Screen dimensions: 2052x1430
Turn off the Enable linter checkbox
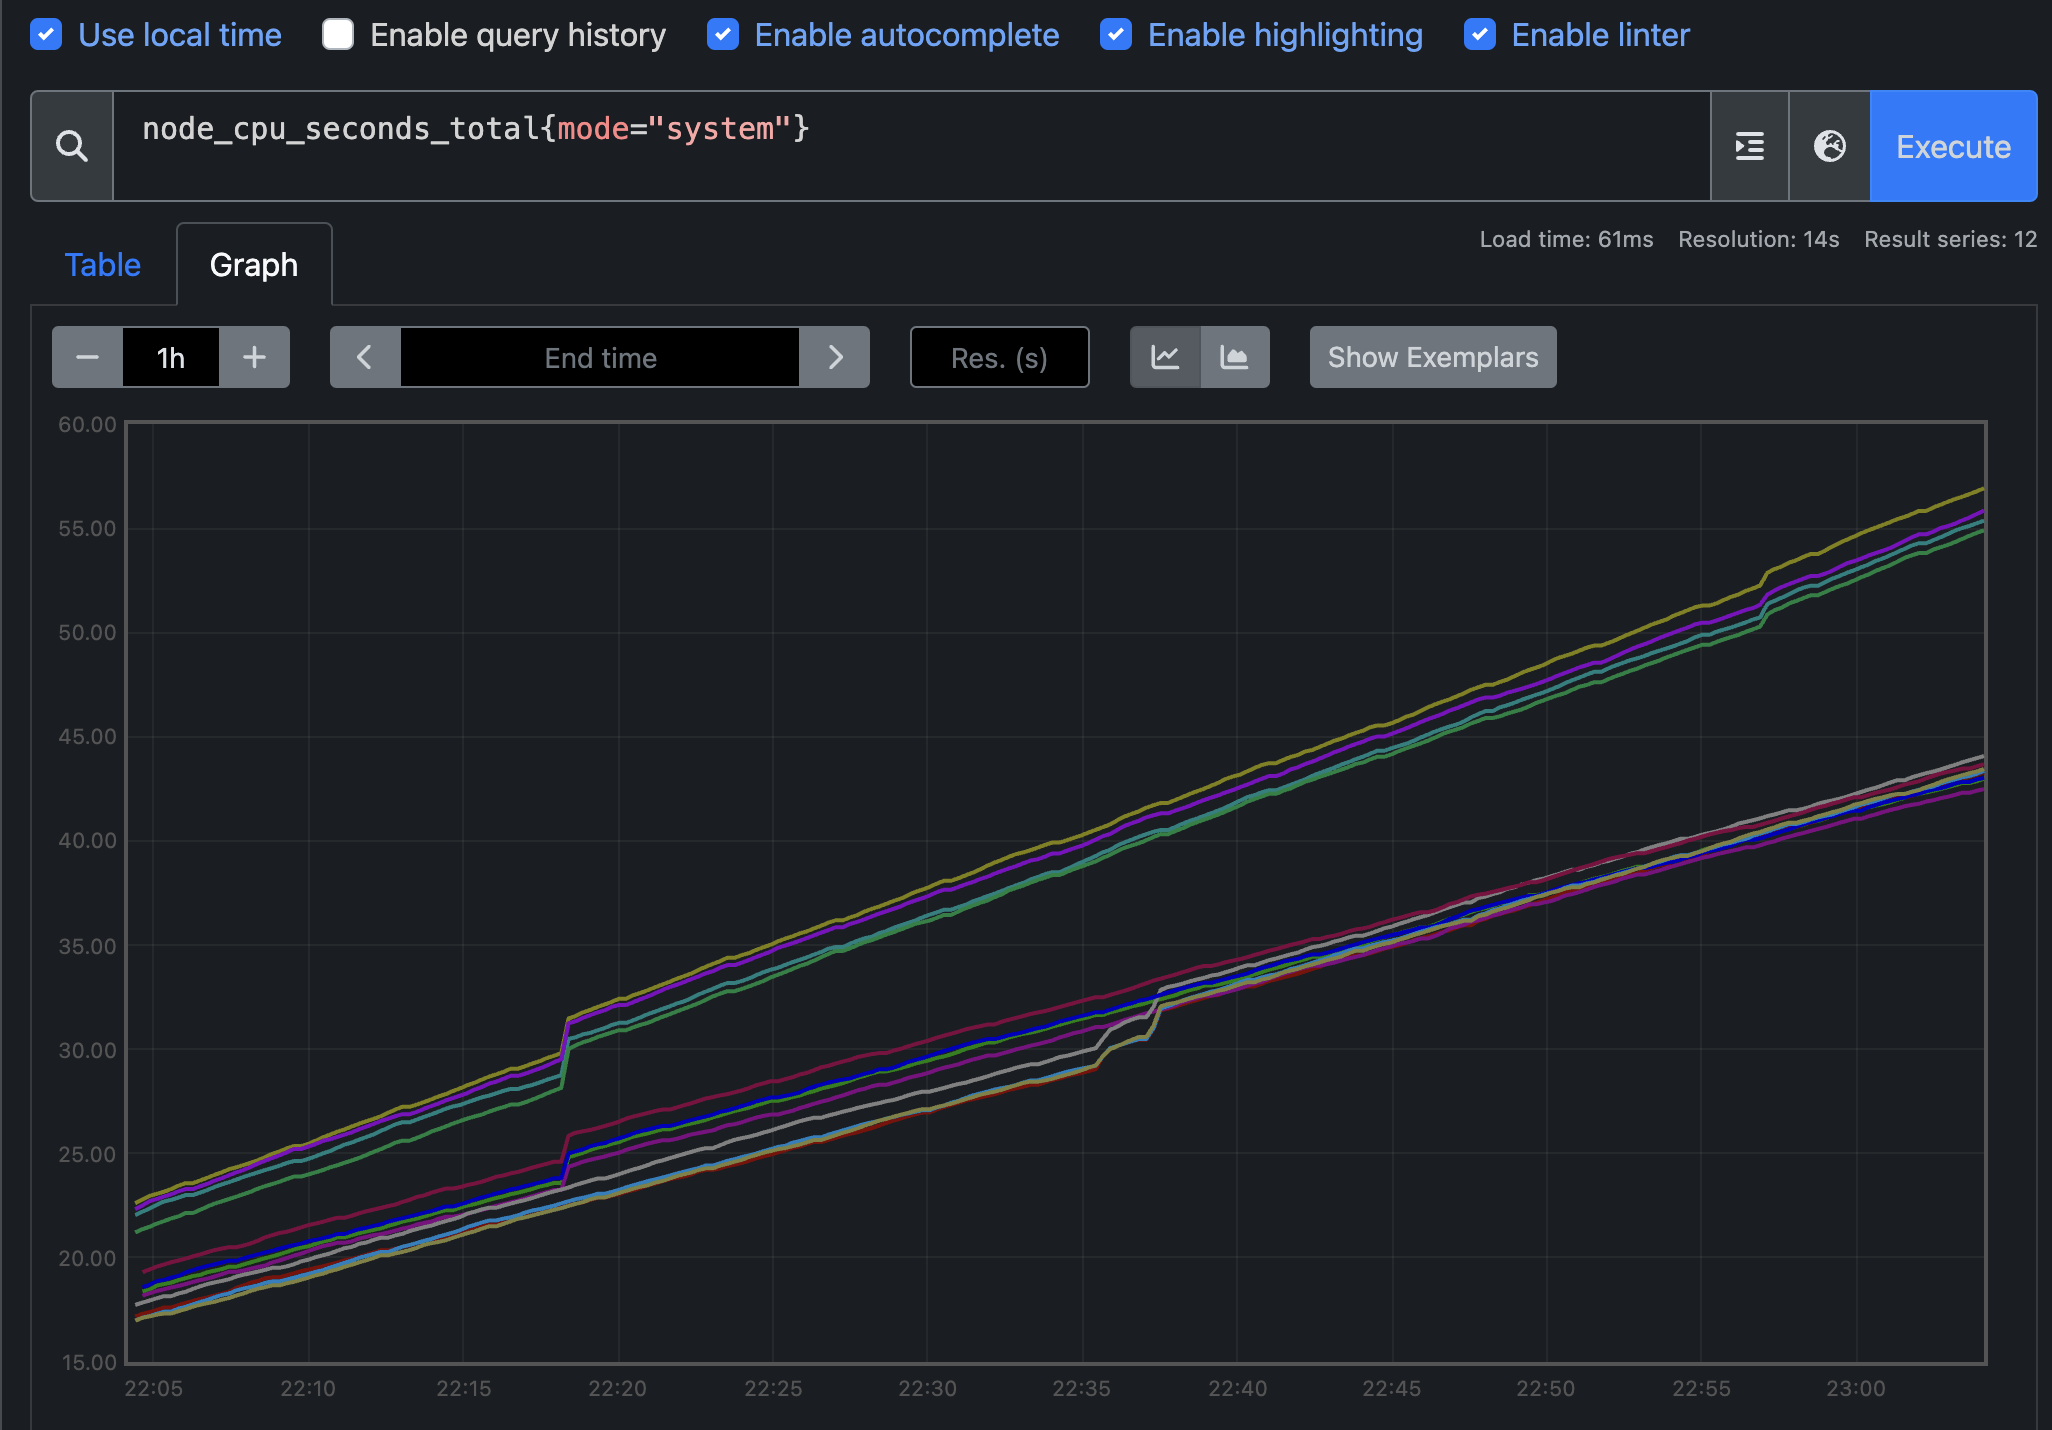point(1479,35)
